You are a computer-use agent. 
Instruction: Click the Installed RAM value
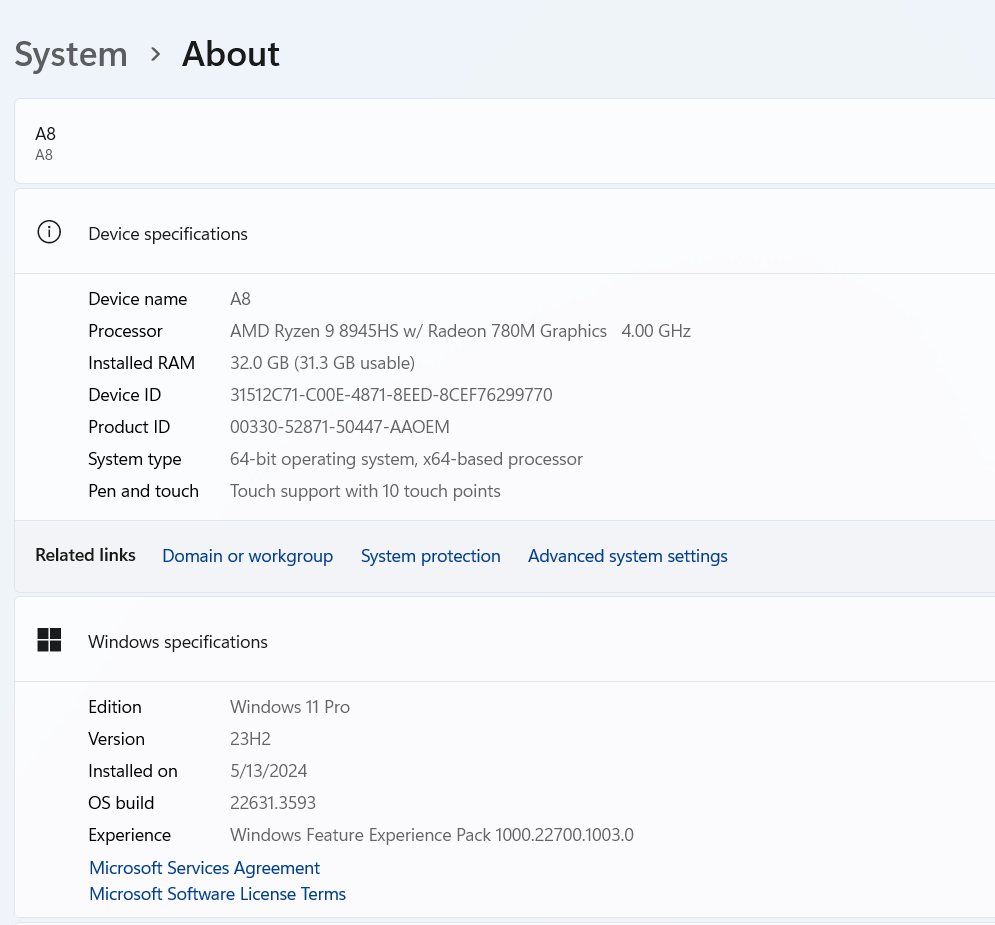tap(322, 363)
